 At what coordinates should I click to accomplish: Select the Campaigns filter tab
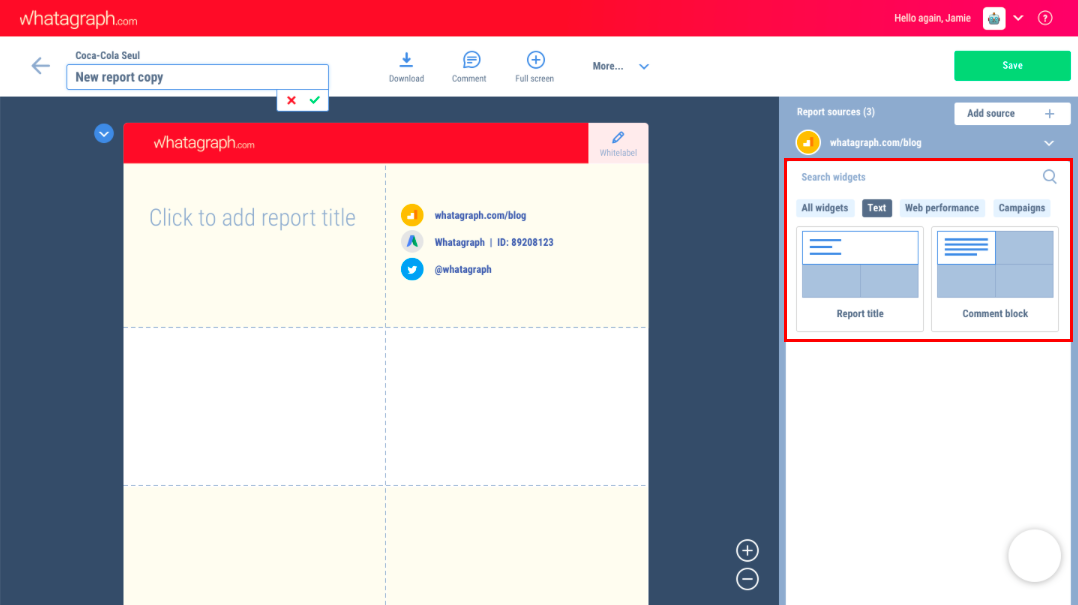(x=1022, y=208)
